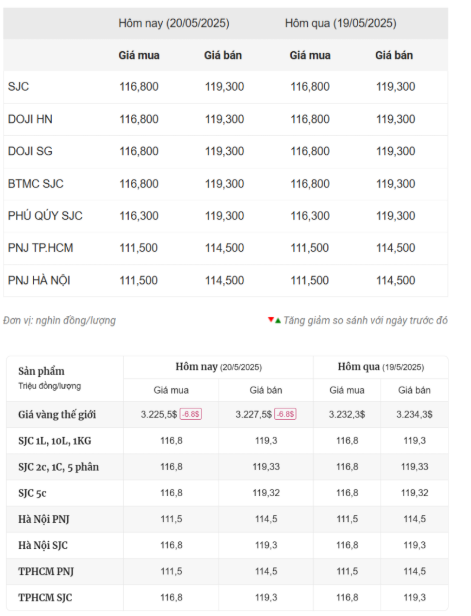Click the world gold price 3.232,3$

click(347, 414)
